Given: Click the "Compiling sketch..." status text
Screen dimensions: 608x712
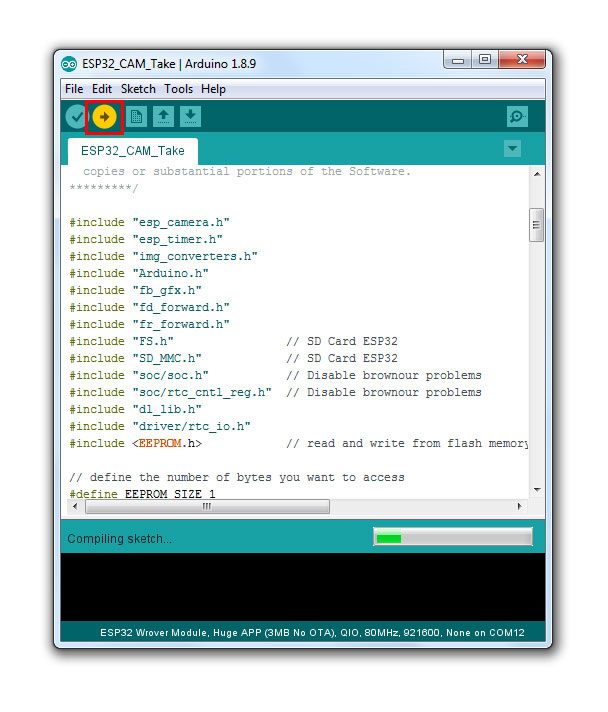Looking at the screenshot, I should 119,539.
